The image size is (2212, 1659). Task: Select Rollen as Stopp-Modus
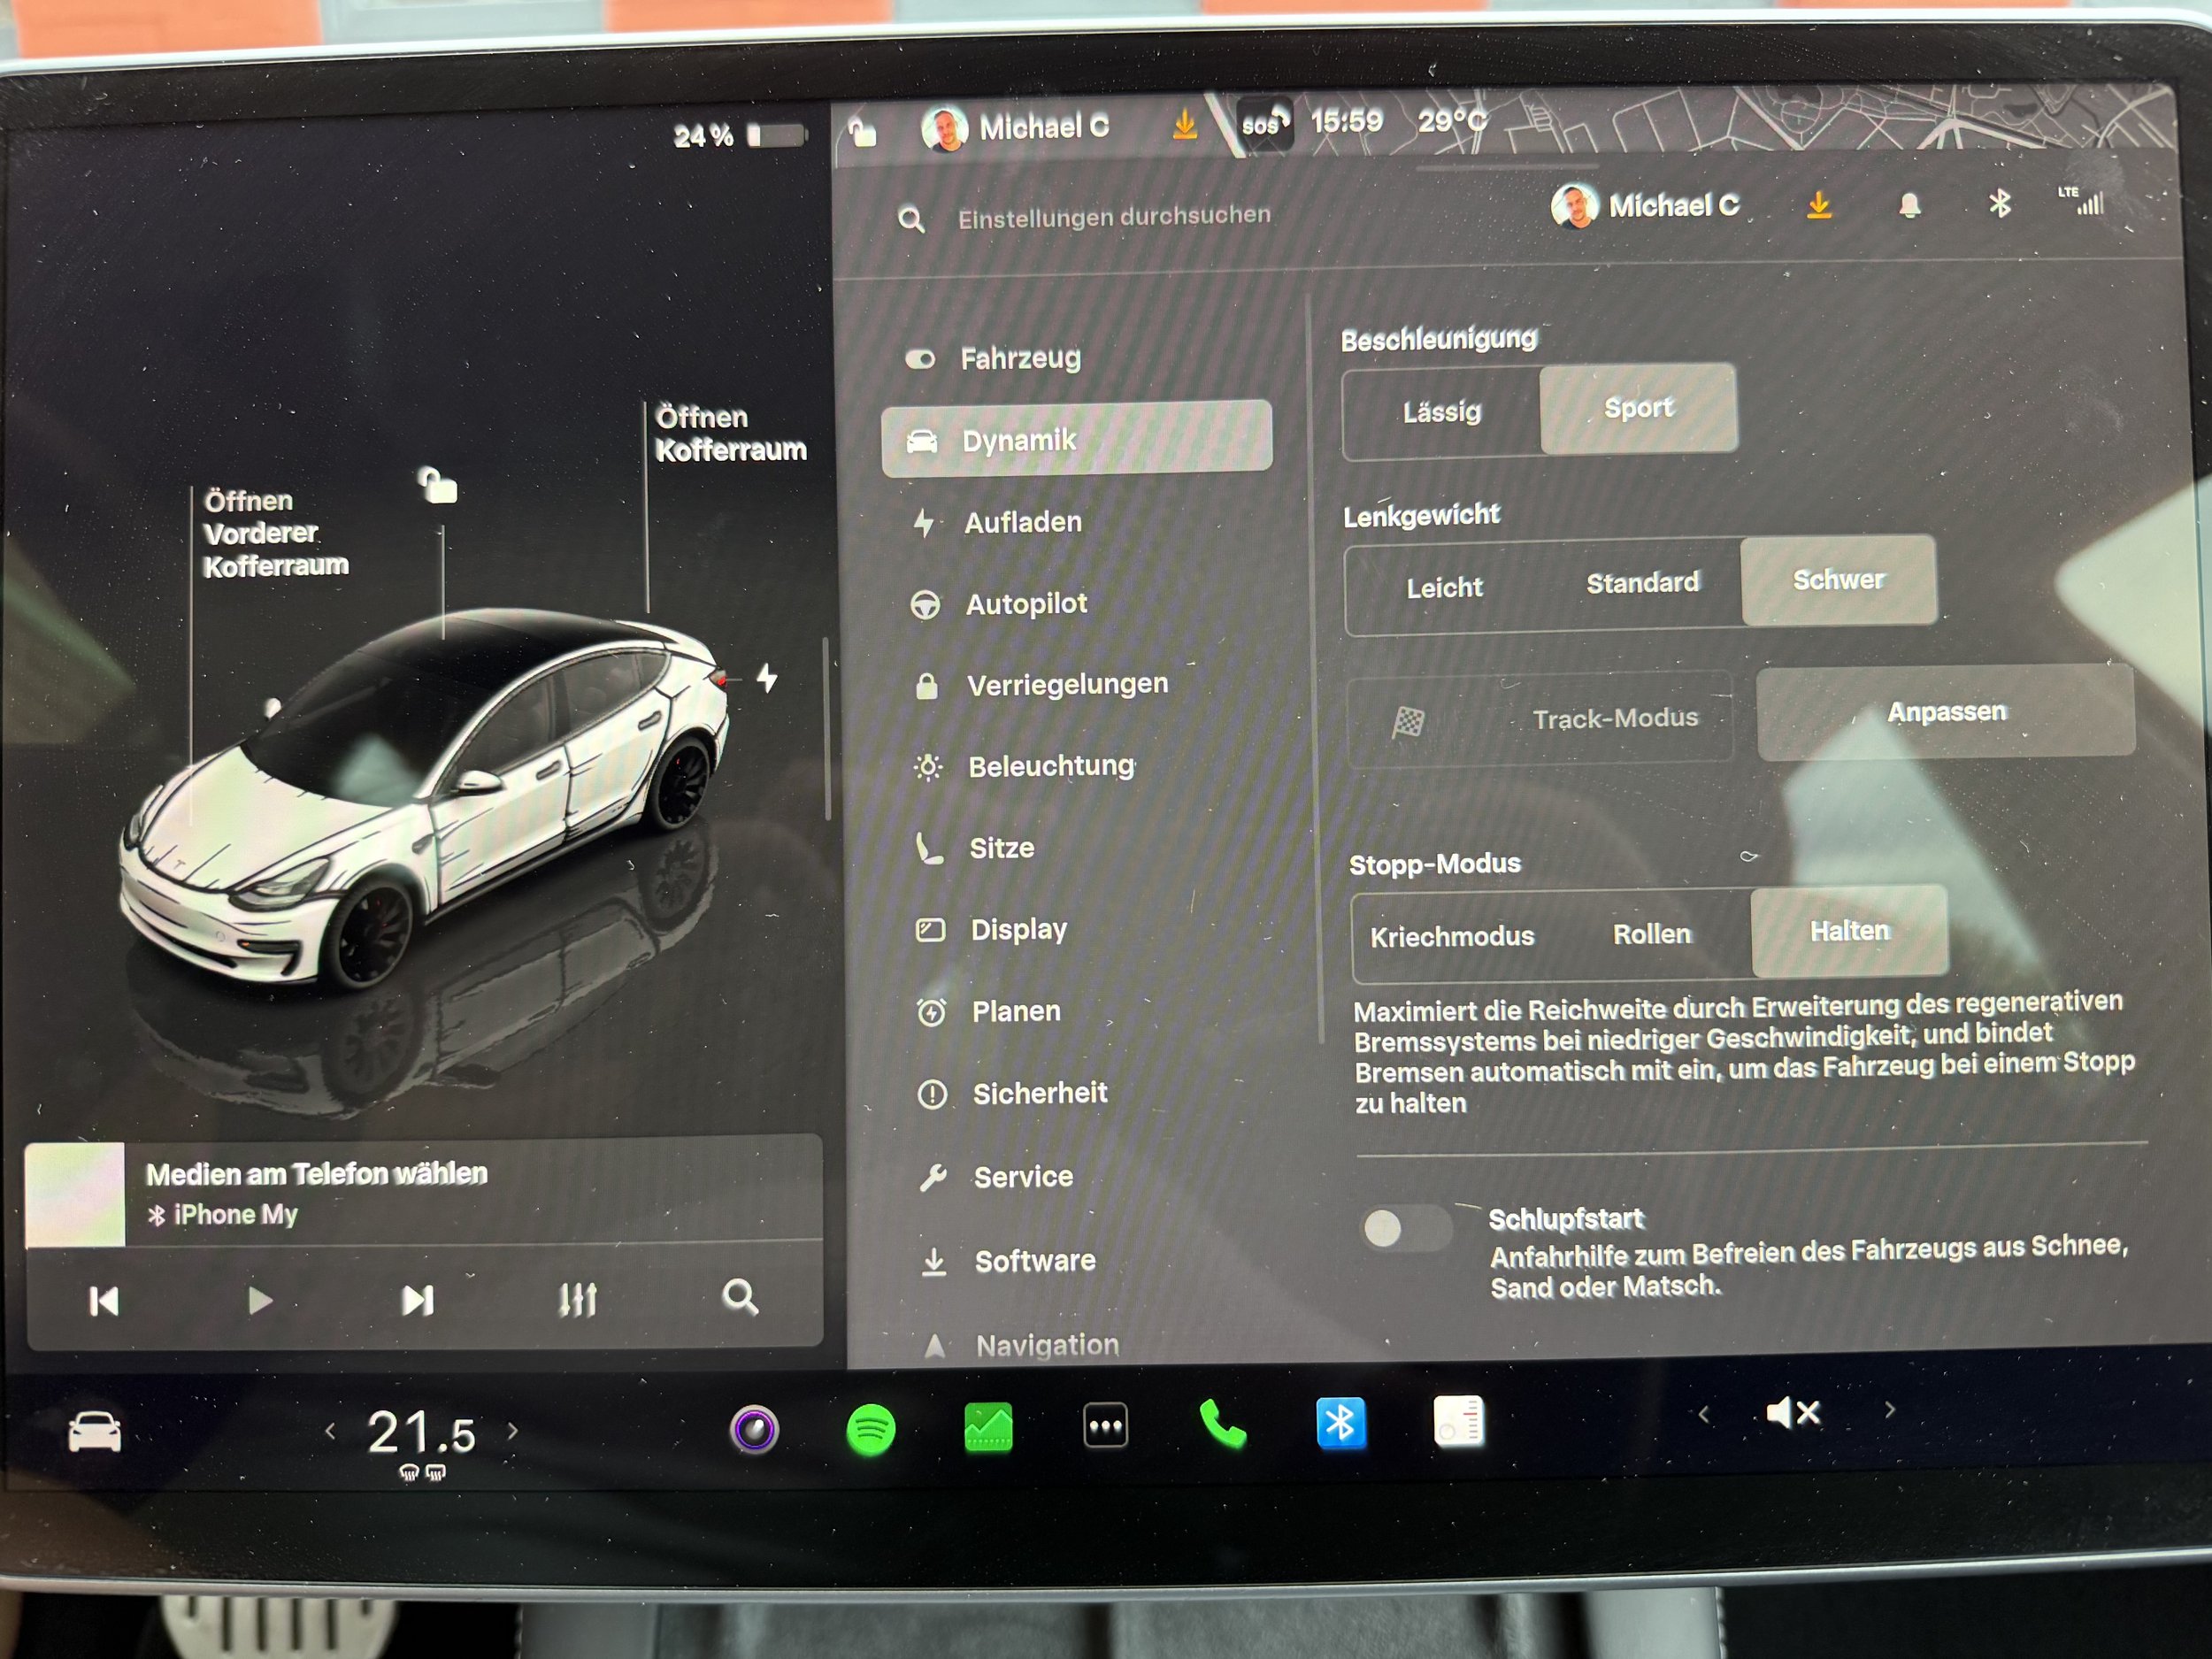tap(1652, 934)
